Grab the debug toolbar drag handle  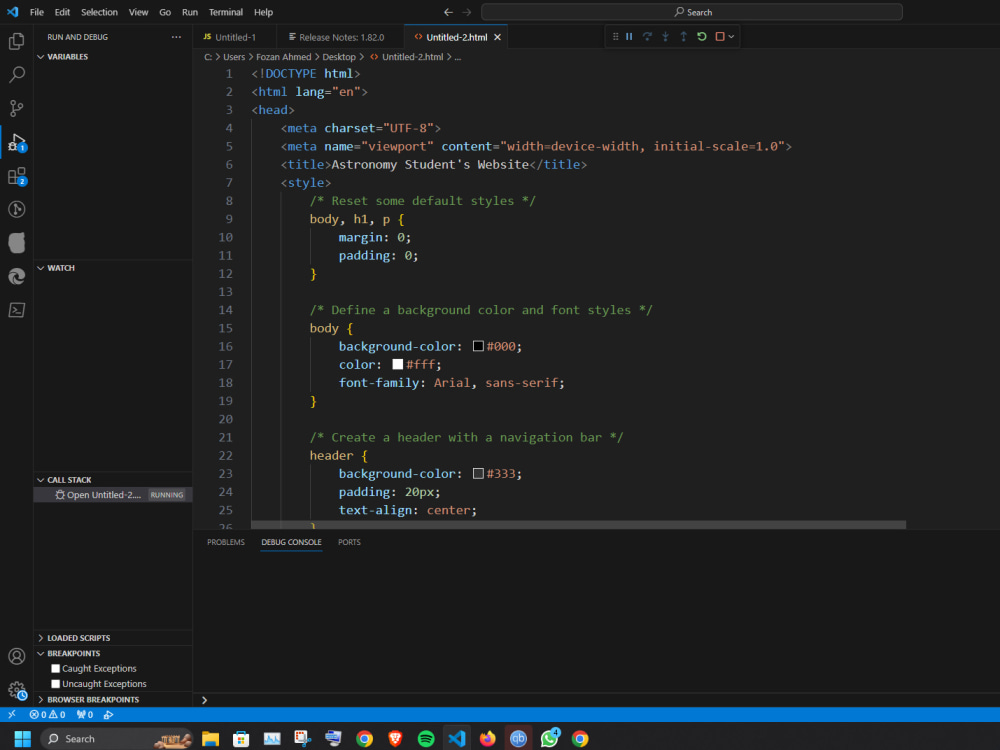point(615,36)
